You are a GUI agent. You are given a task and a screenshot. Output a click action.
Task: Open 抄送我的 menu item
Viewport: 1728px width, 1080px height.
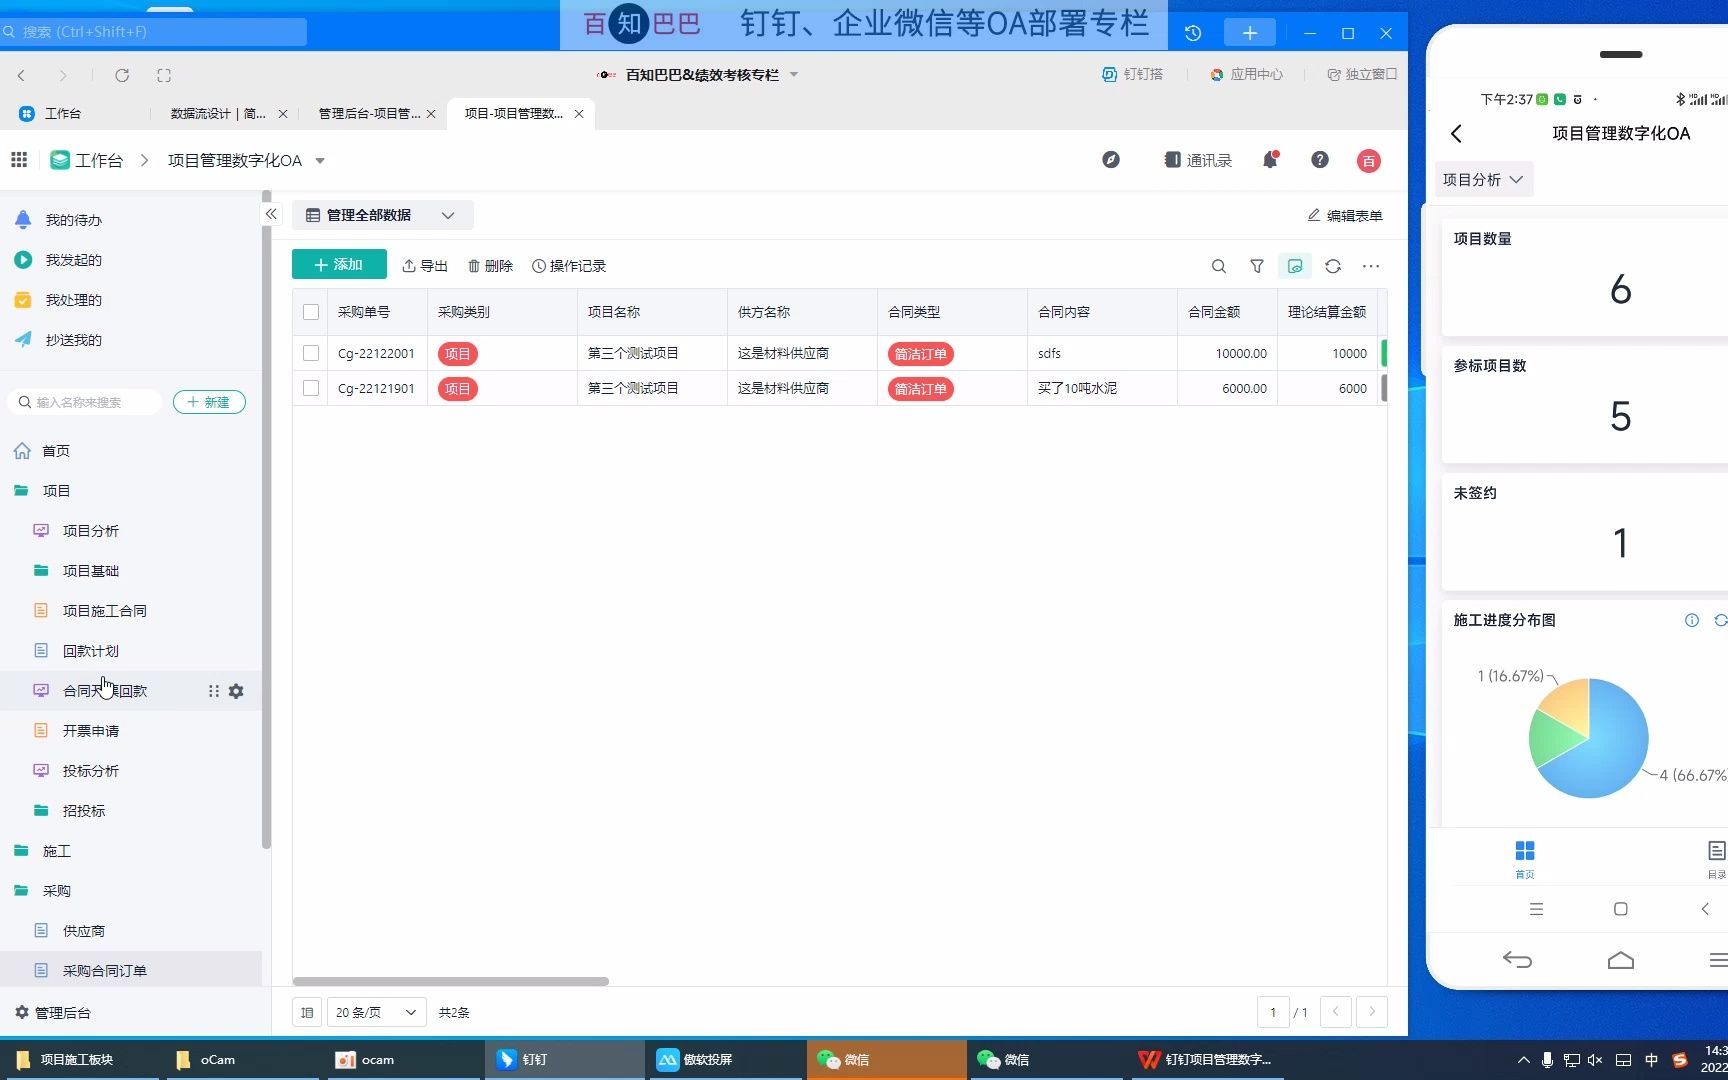pos(73,340)
